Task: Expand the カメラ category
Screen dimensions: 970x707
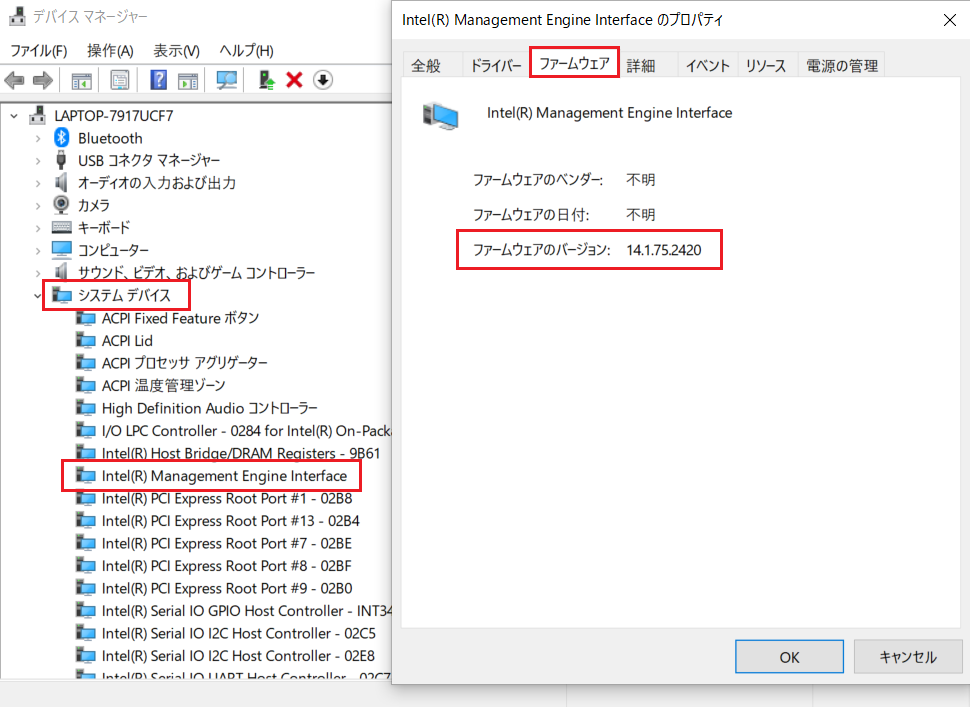Action: [x=38, y=205]
